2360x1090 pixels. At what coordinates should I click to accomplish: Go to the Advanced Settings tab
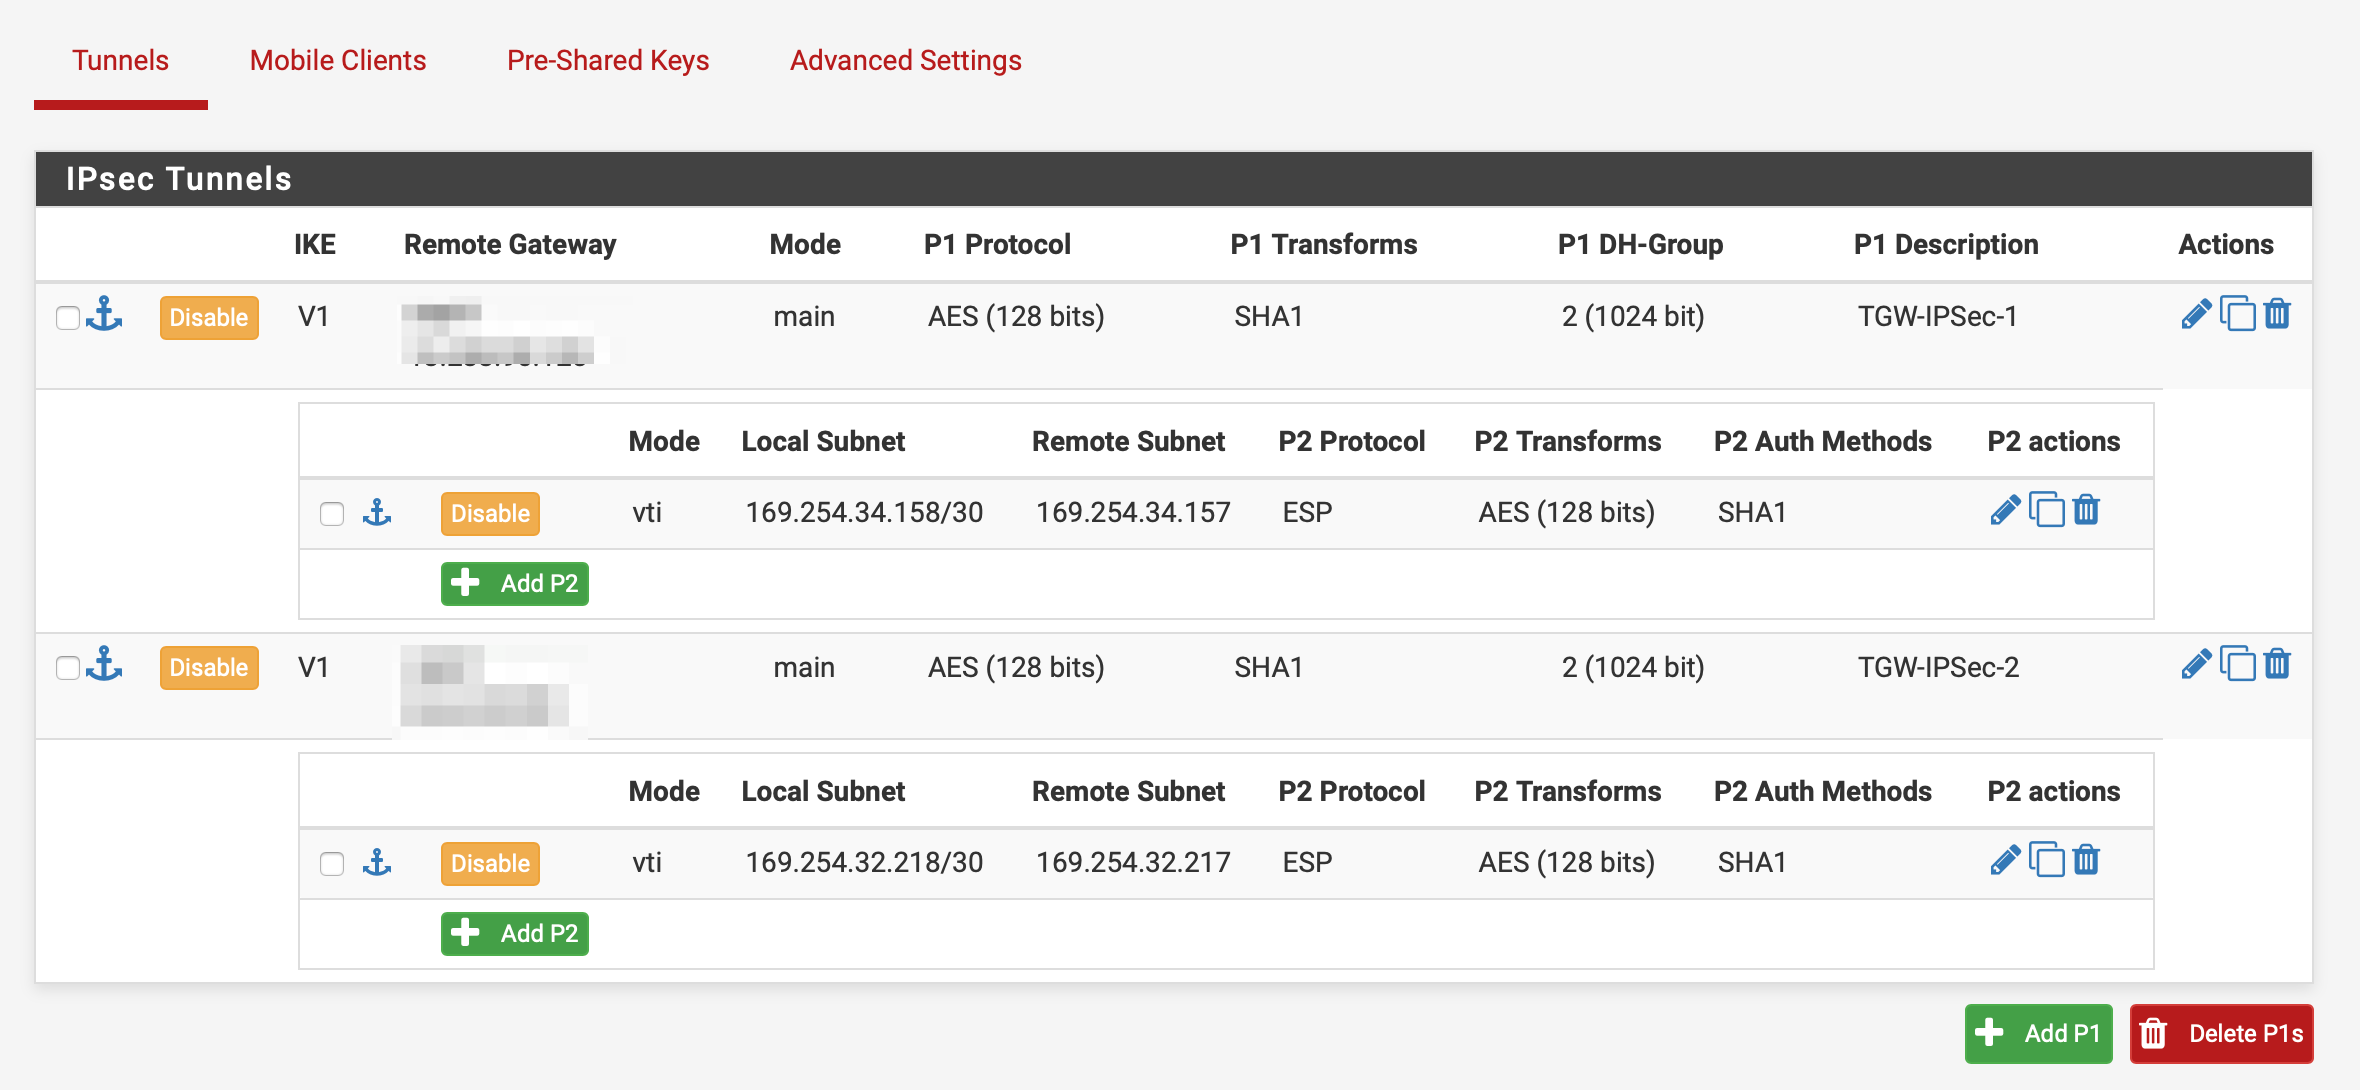905,61
